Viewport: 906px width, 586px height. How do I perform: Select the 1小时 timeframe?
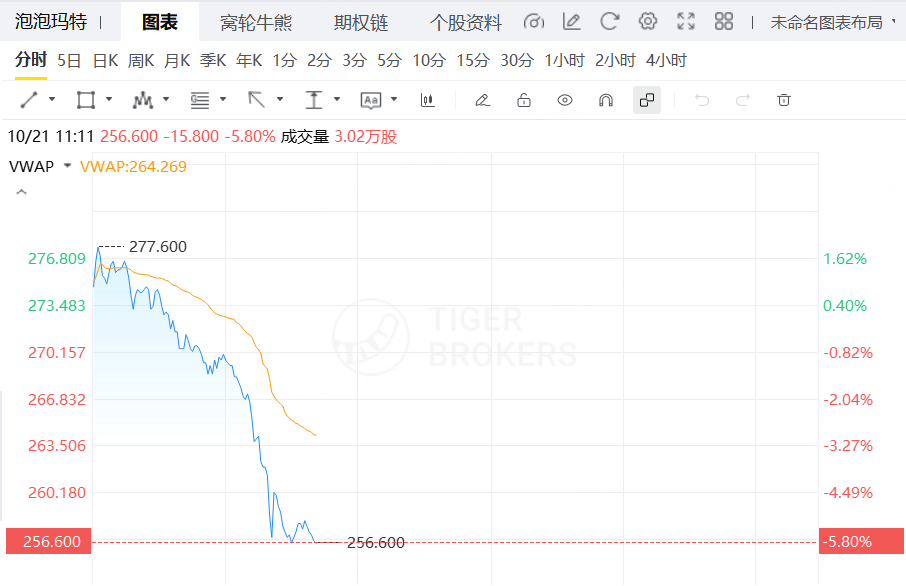pyautogui.click(x=565, y=60)
